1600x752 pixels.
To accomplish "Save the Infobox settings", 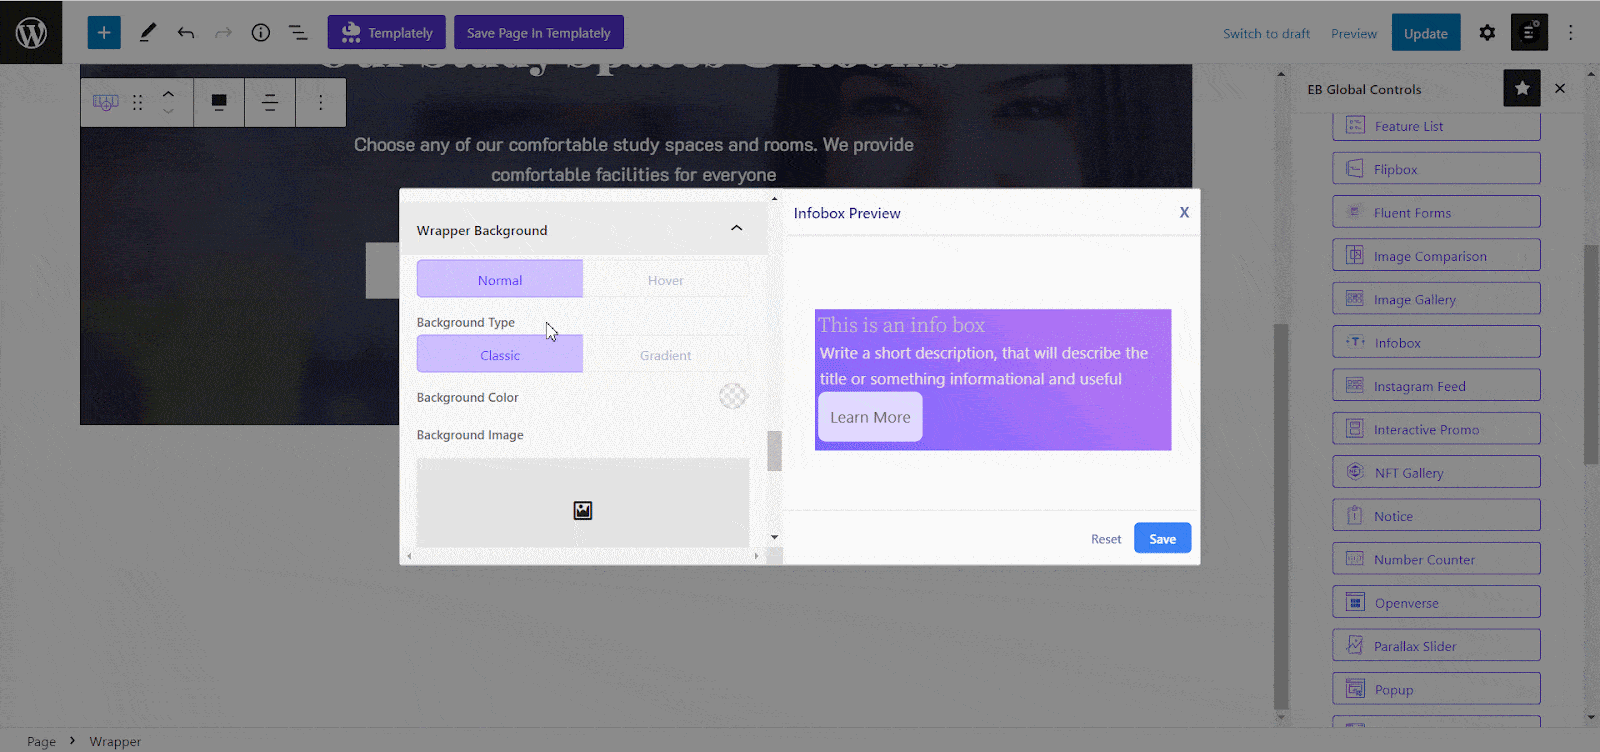I will point(1162,538).
